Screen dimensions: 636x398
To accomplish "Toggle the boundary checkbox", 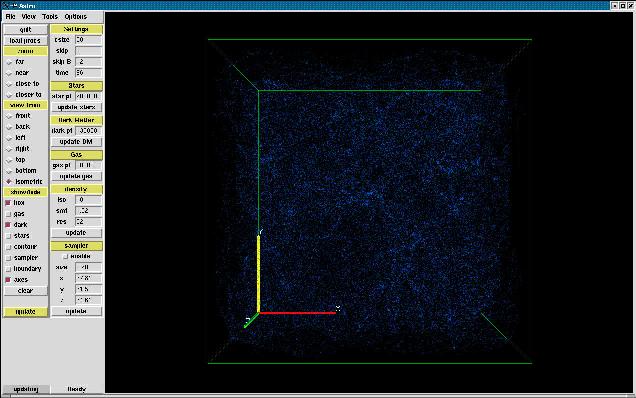I will click(x=8, y=269).
